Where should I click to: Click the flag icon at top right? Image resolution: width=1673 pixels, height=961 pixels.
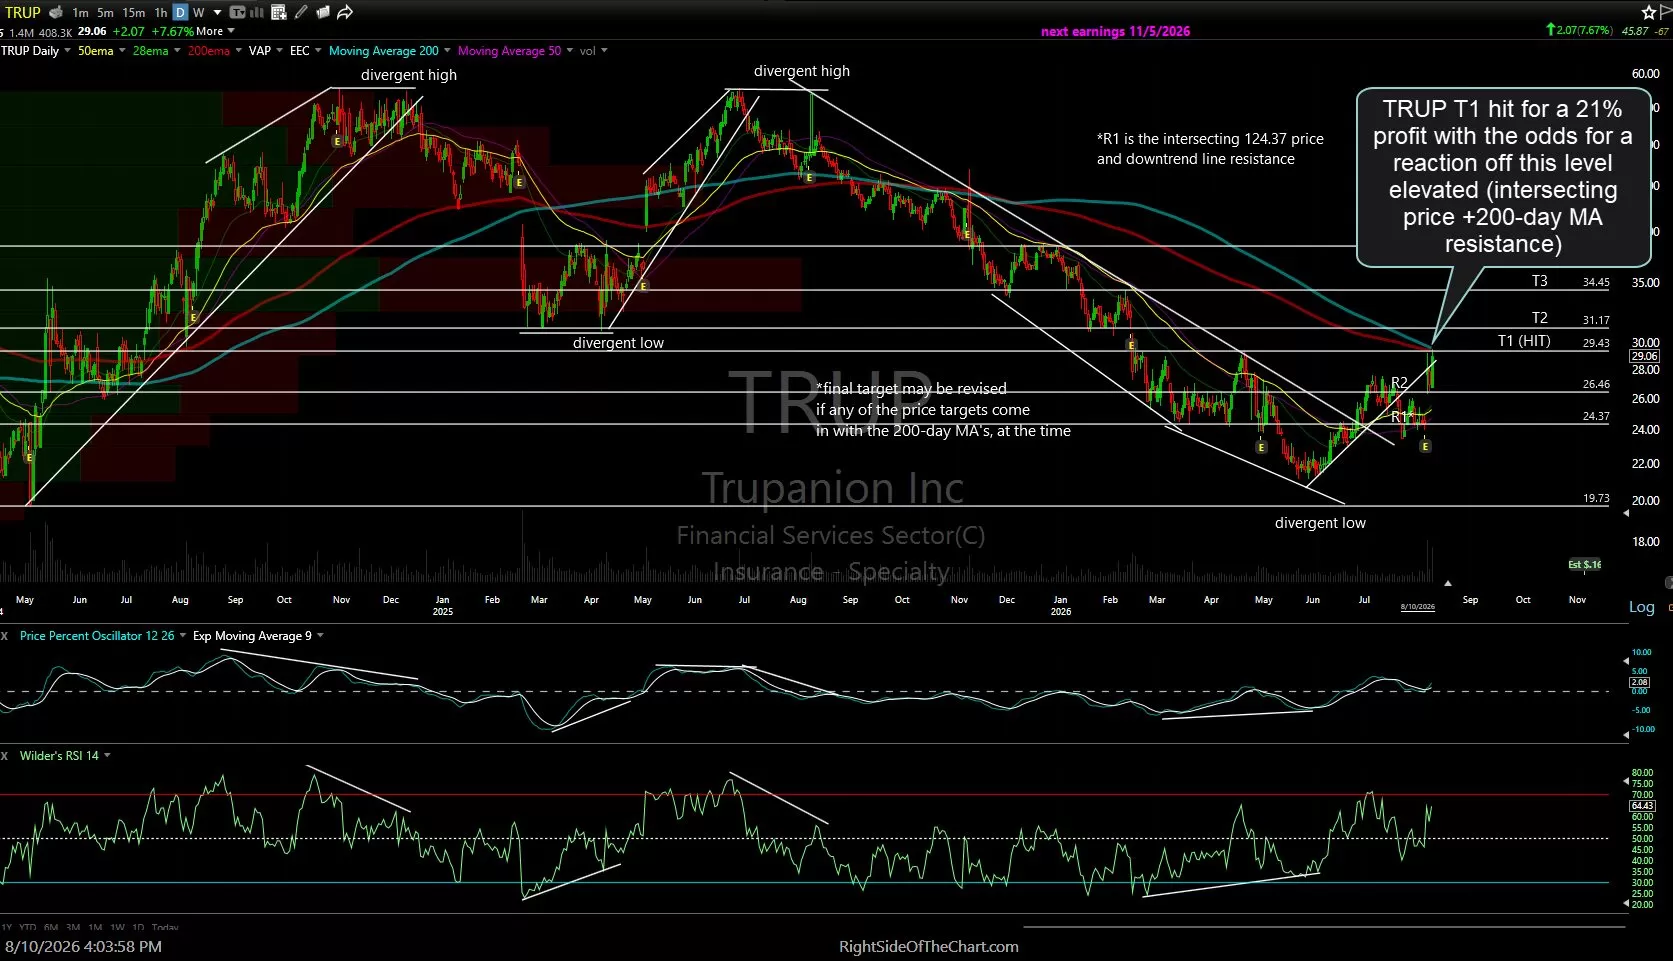[1667, 12]
